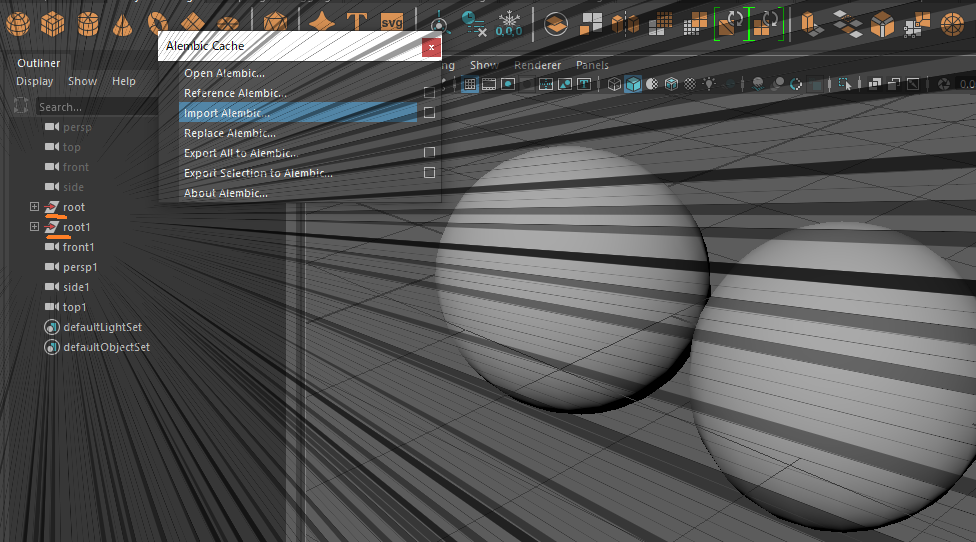This screenshot has height=542, width=976.
Task: Select the top camera in Outliner
Action: [71, 147]
